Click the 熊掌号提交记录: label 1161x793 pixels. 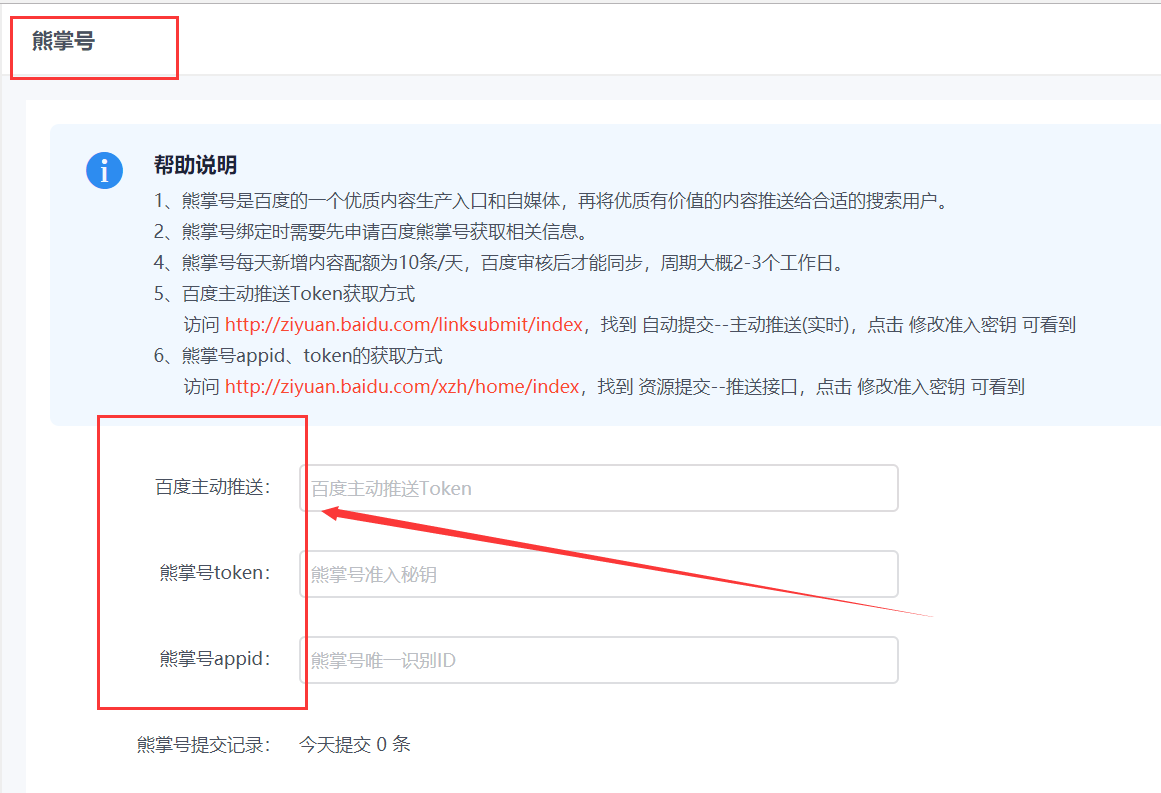[204, 744]
